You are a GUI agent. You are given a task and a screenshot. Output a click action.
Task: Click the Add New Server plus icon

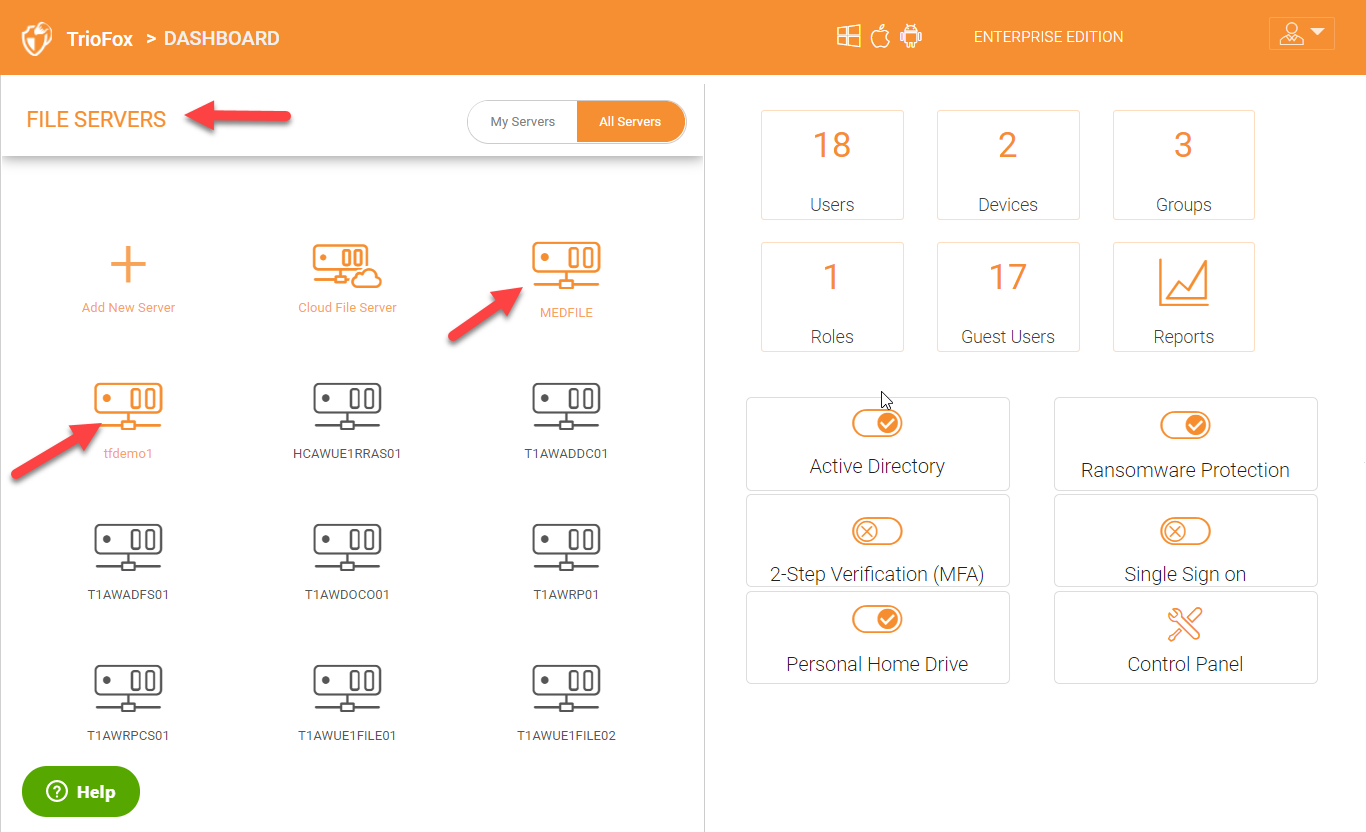coord(128,265)
